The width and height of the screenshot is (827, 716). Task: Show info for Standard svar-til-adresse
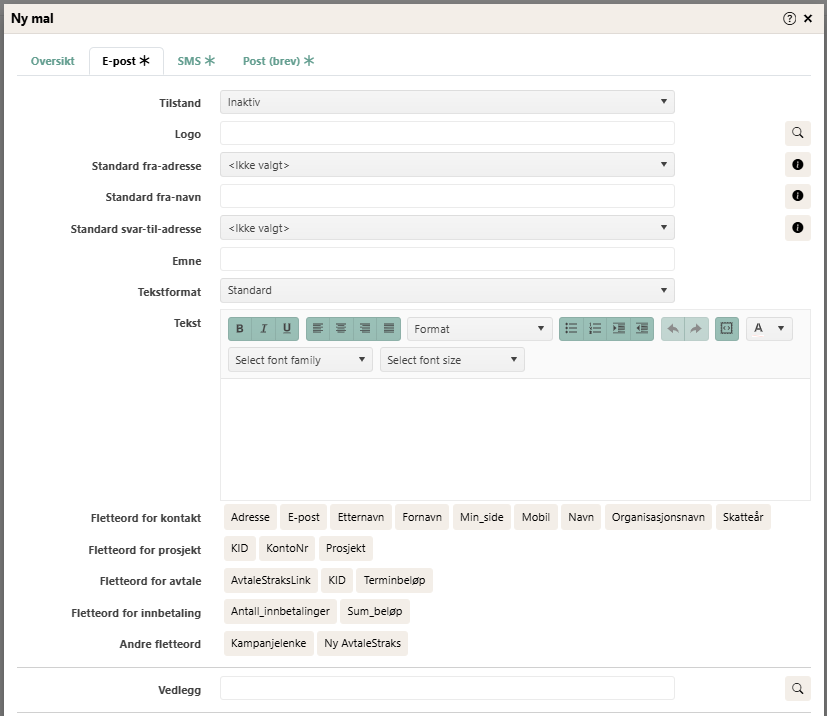point(797,227)
